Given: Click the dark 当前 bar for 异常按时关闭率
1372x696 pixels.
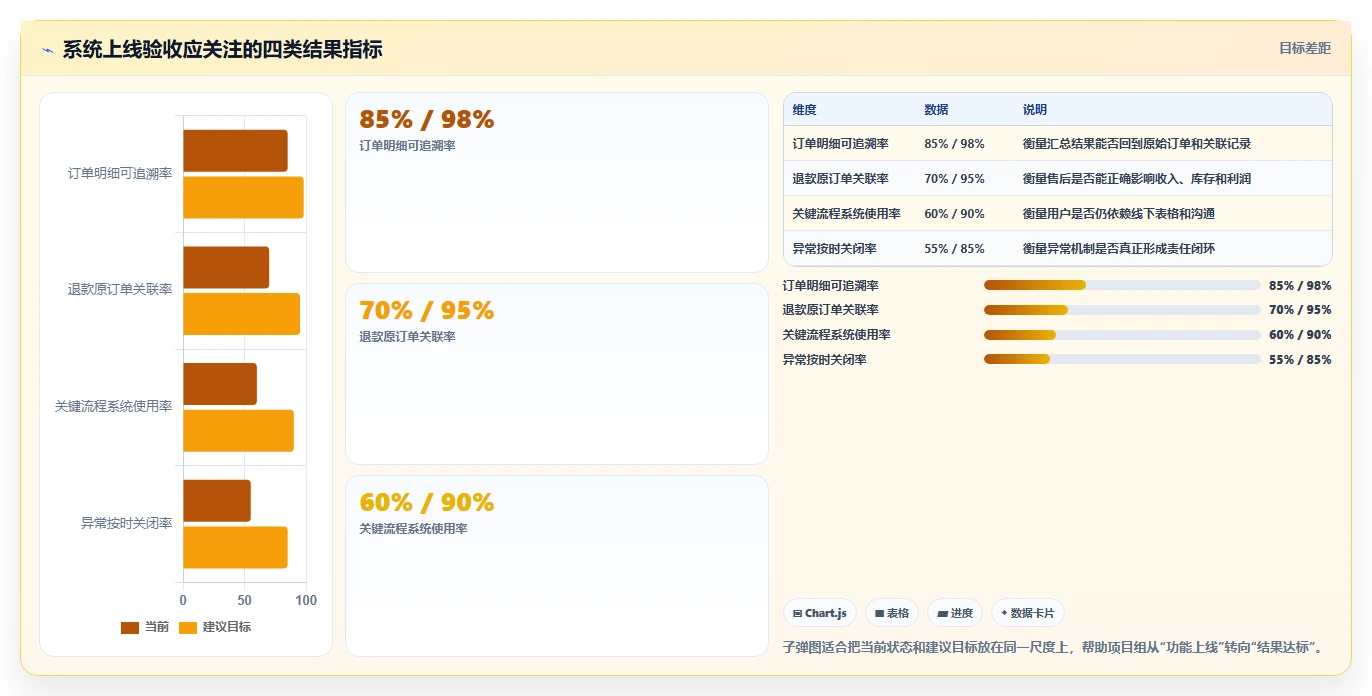Looking at the screenshot, I should (217, 500).
